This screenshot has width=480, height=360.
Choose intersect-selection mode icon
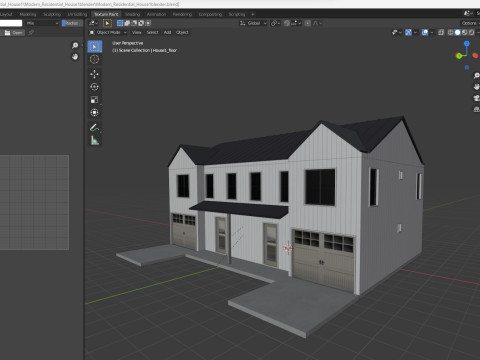[x=148, y=23]
